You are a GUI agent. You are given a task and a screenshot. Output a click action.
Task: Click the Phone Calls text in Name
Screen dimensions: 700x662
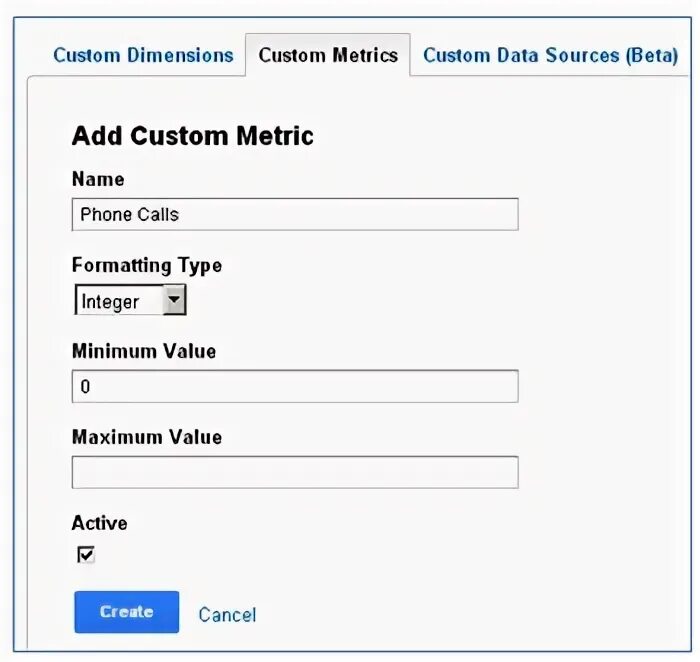pyautogui.click(x=129, y=214)
